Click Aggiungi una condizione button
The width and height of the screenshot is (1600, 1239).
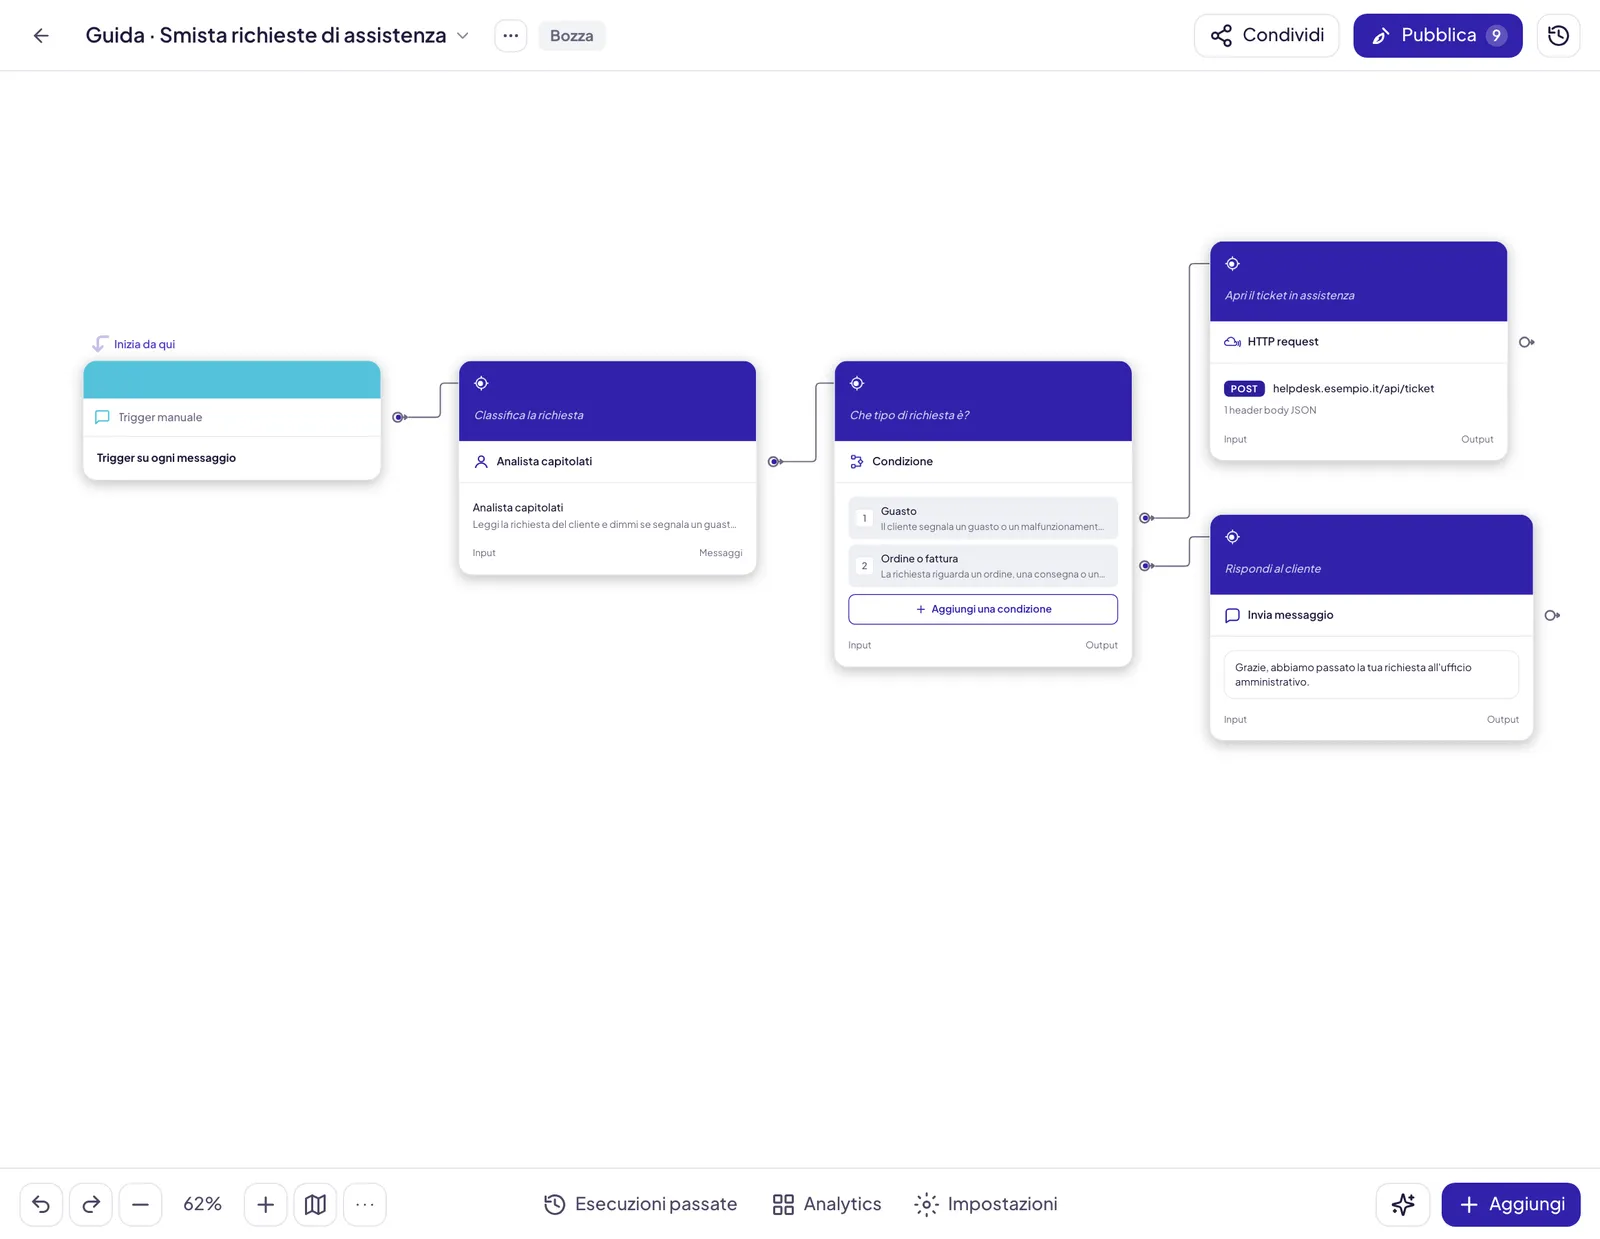983,609
